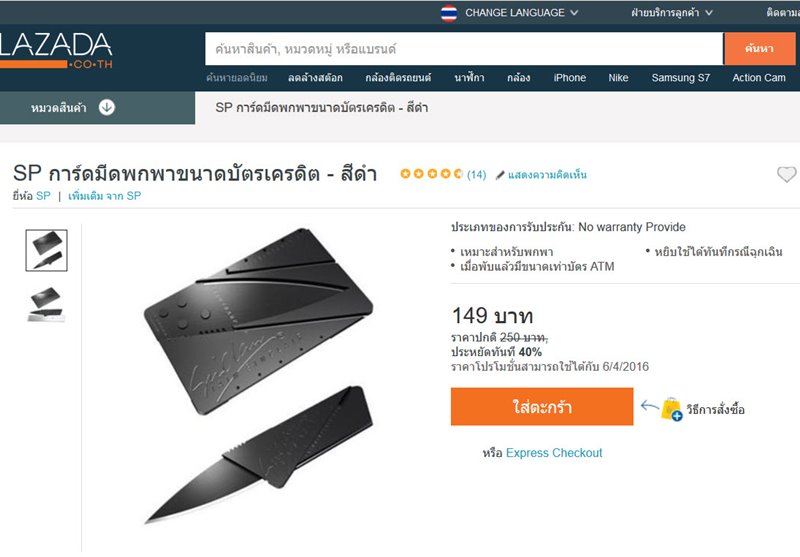
Task: Click the product search input field
Action: click(464, 49)
